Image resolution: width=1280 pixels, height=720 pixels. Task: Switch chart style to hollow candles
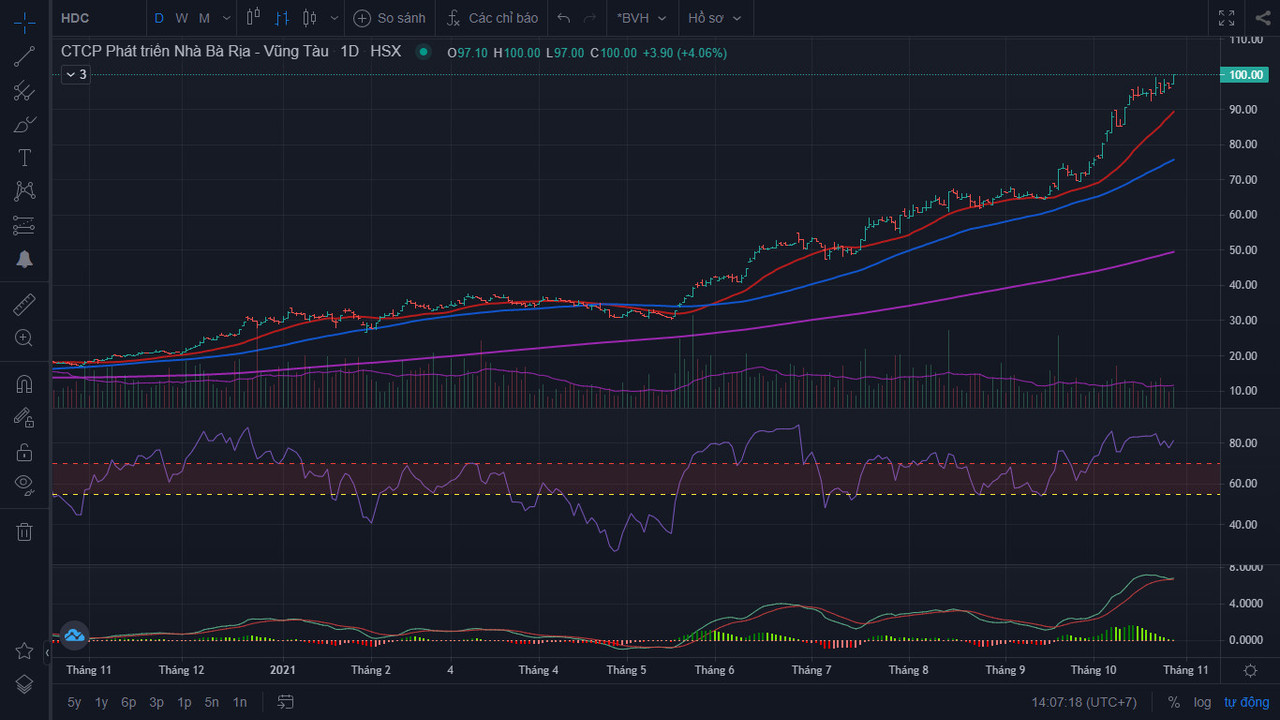click(253, 18)
